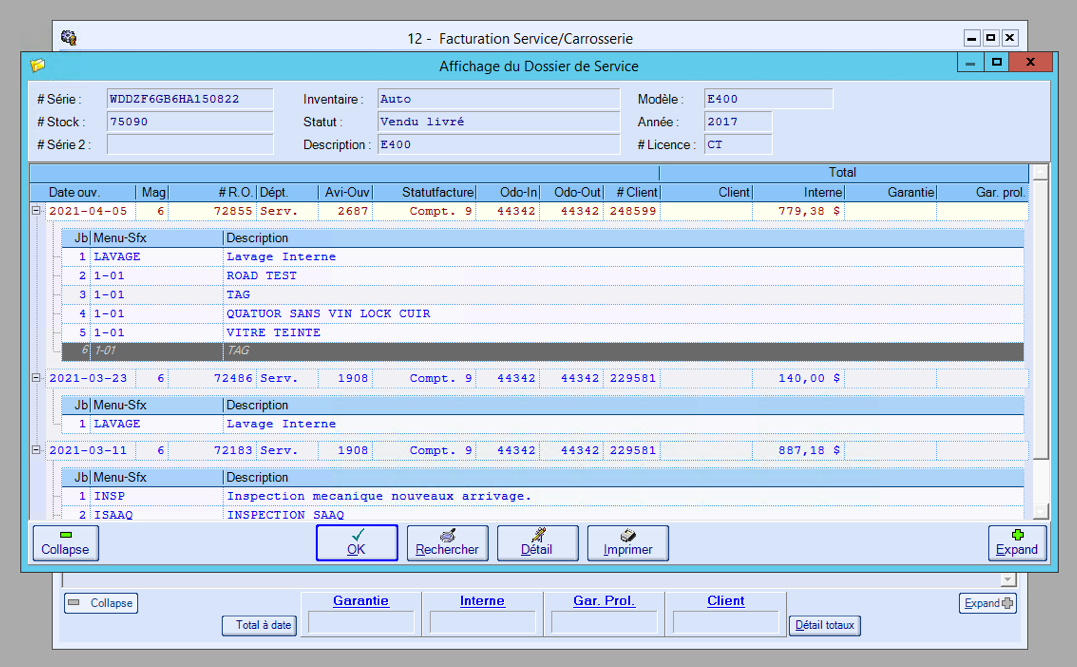The width and height of the screenshot is (1077, 667).
Task: Open the Gar. Prol. link
Action: tap(604, 600)
